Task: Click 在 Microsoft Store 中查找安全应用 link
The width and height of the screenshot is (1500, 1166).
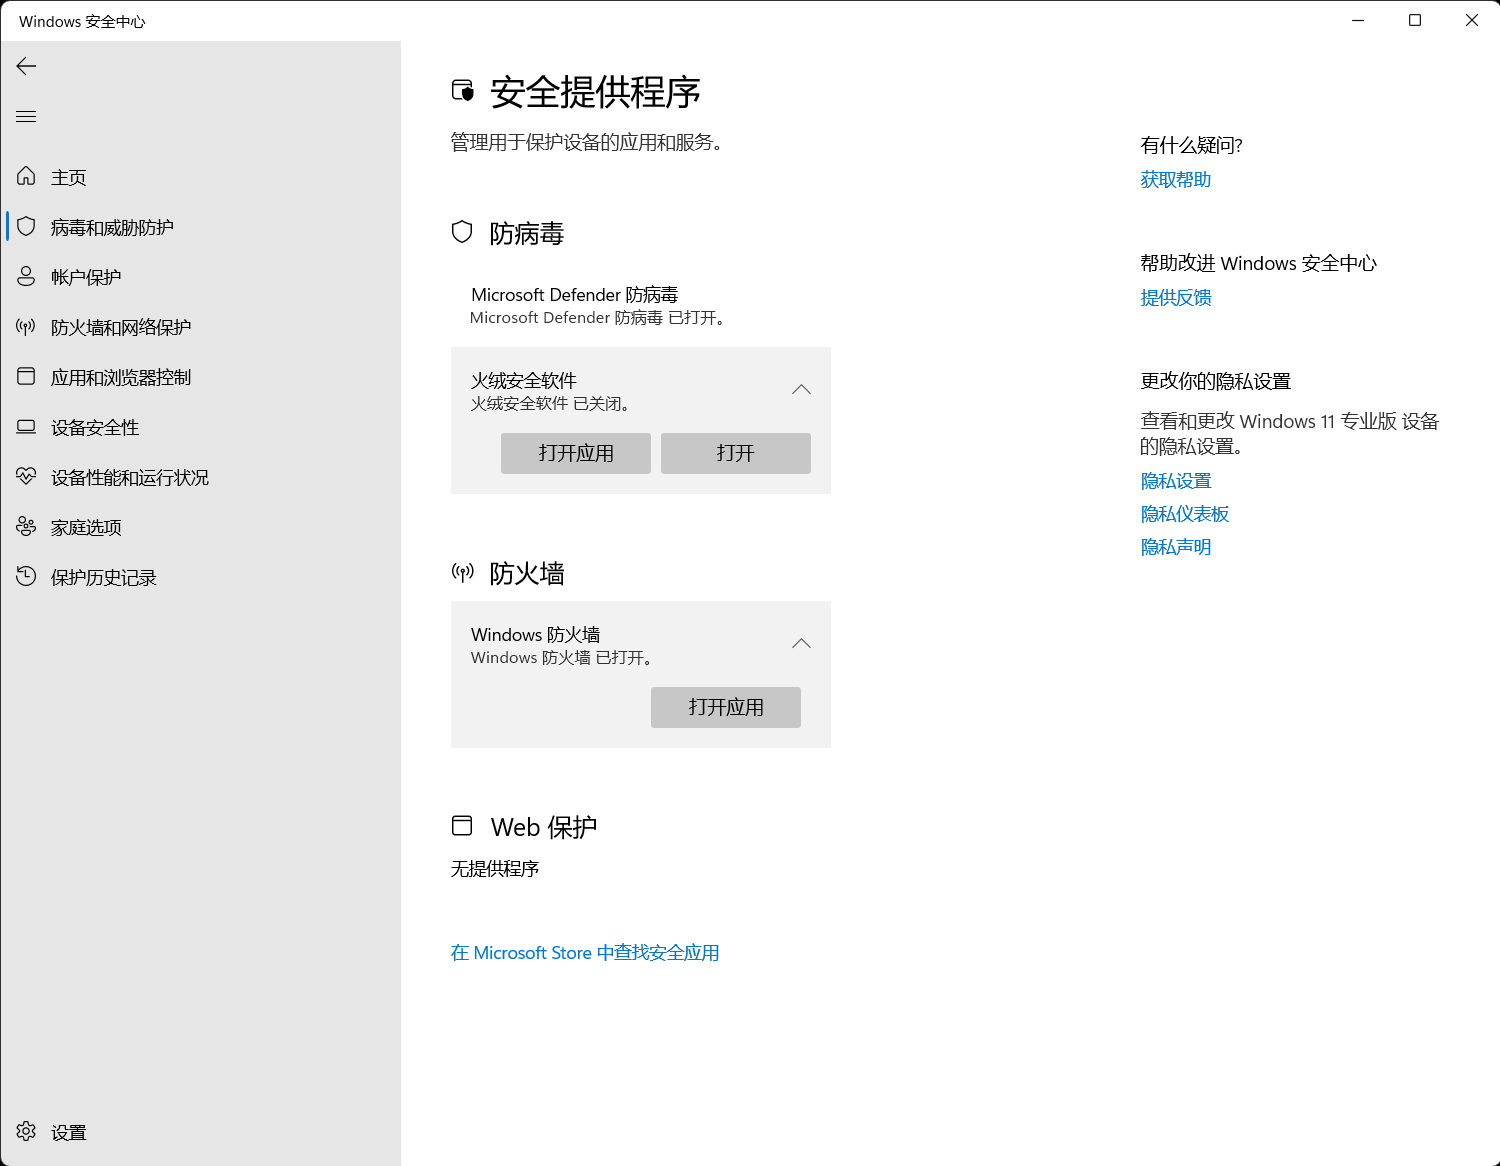Action: [585, 953]
